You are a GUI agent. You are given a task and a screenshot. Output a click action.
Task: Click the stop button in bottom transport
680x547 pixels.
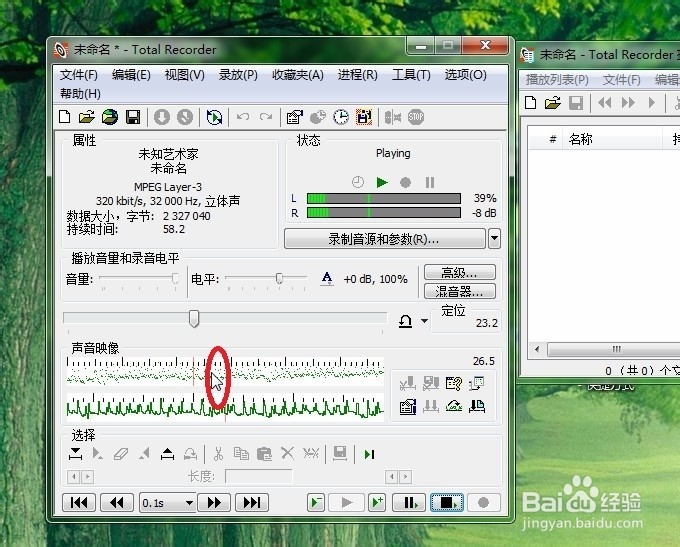(447, 503)
